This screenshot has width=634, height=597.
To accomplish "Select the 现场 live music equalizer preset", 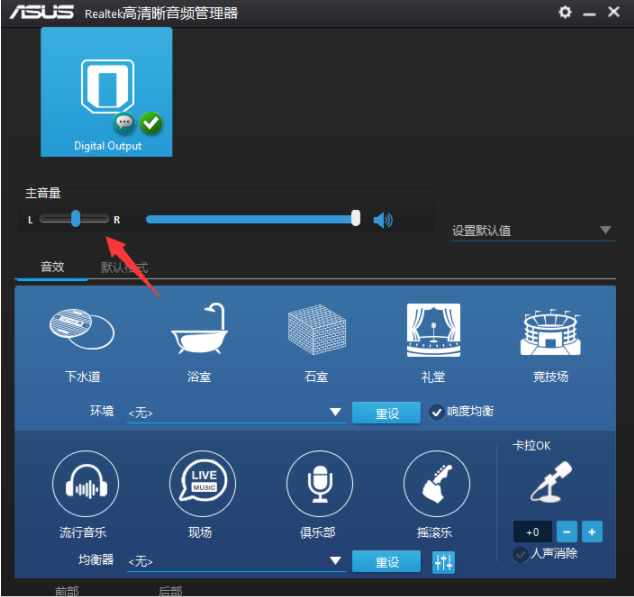I will [201, 484].
